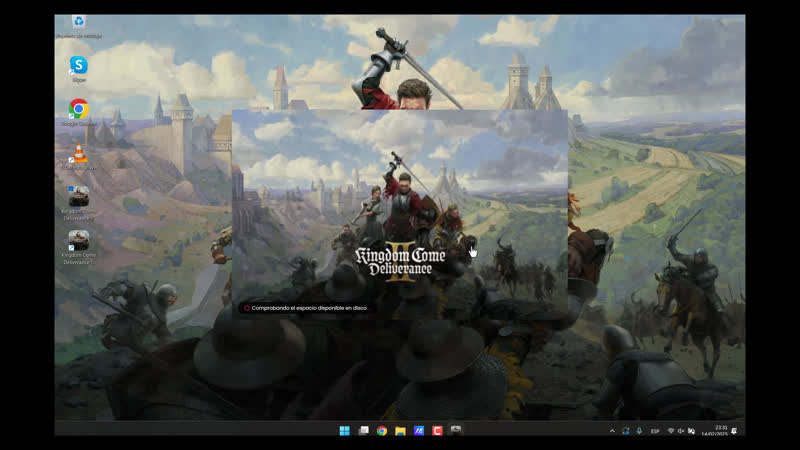Show hidden system tray icons chevron

tap(612, 431)
